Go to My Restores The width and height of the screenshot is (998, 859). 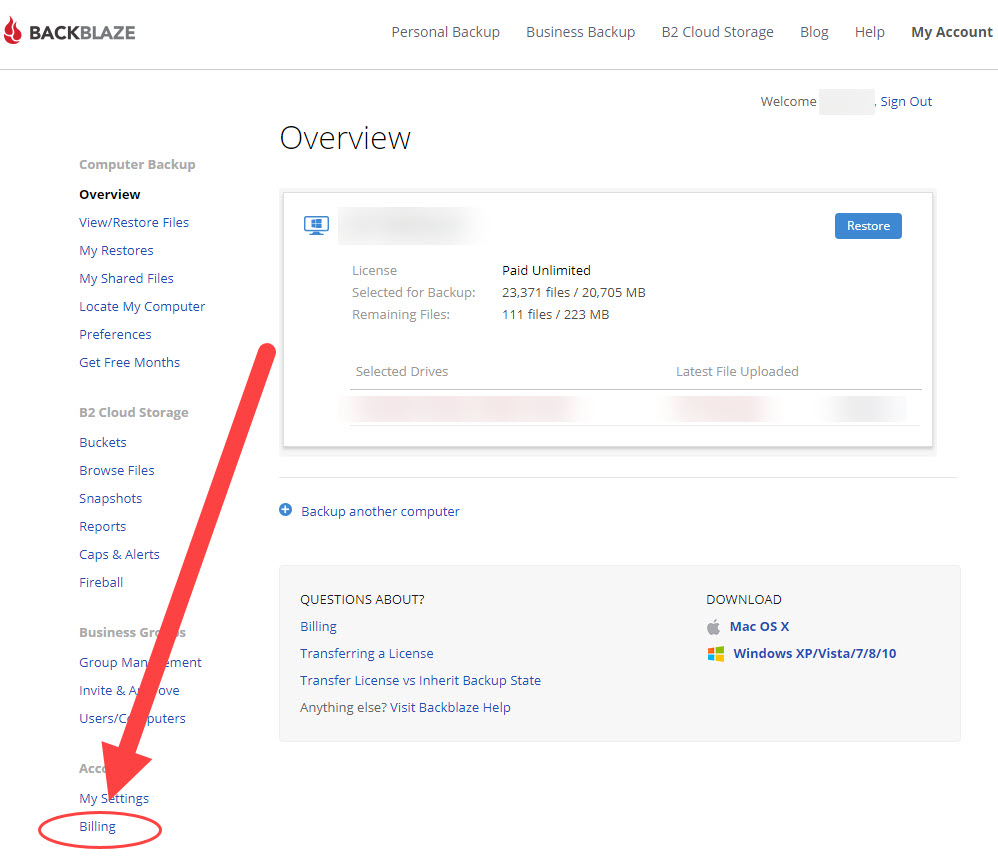pos(116,251)
